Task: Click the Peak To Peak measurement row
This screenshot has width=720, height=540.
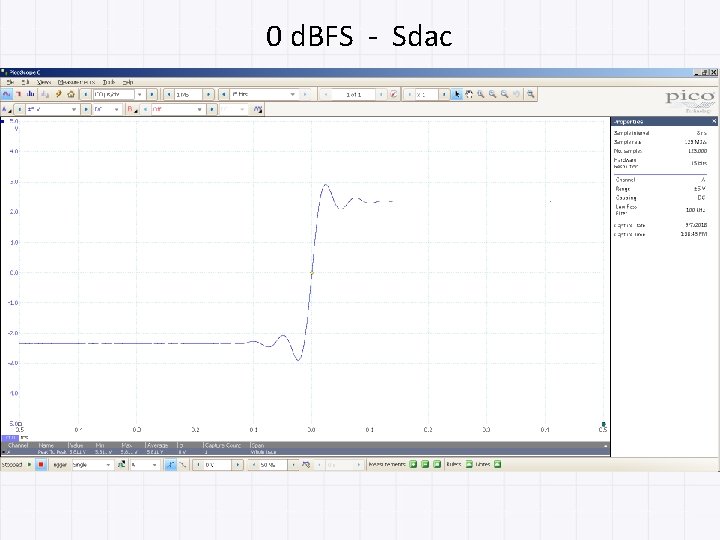Action: 305,452
